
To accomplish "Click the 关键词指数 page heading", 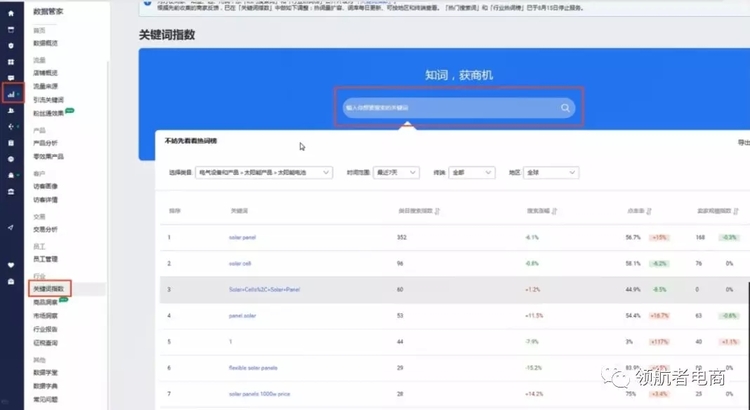I will [167, 35].
